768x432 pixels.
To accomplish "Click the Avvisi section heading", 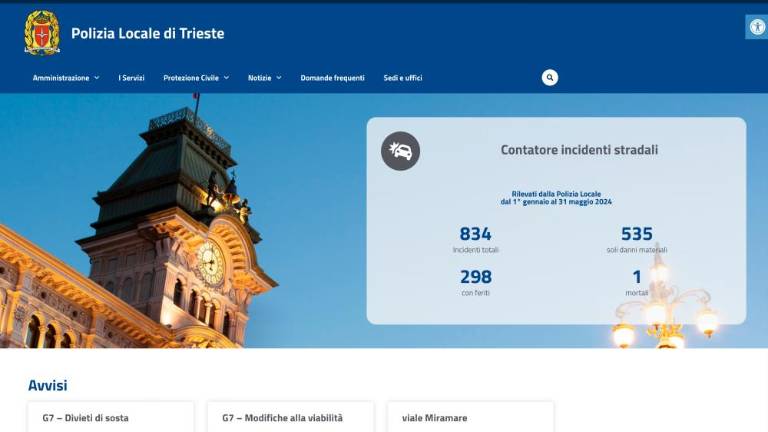I will point(47,385).
